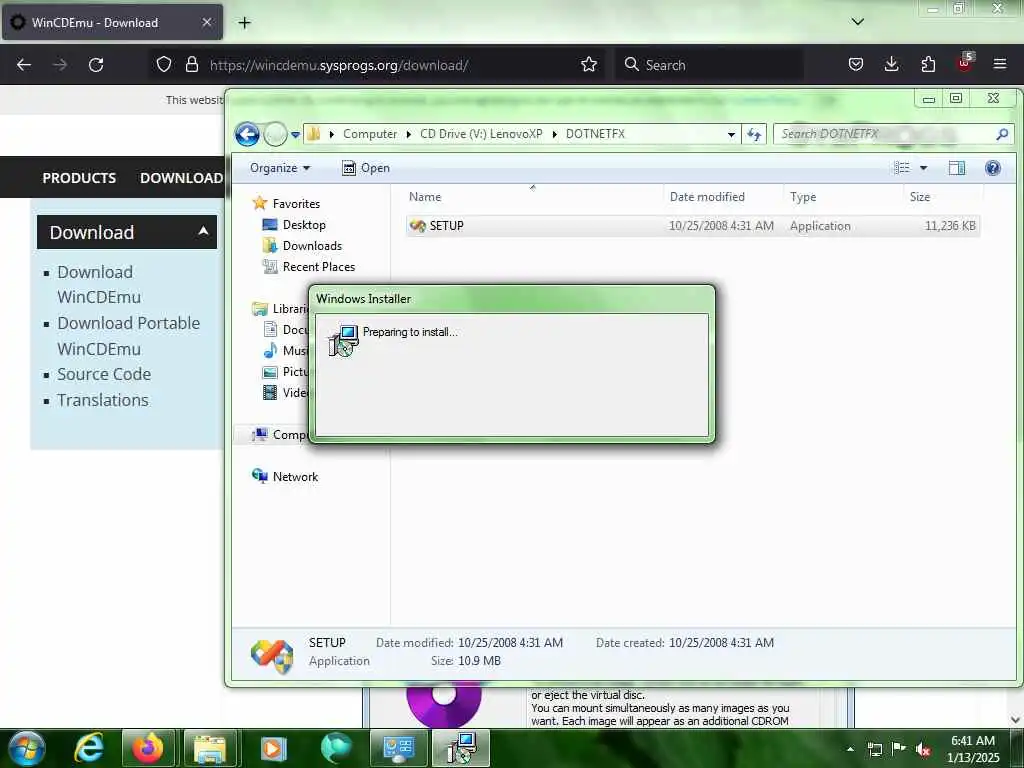
Task: Open a new Firefox tab
Action: coord(244,23)
